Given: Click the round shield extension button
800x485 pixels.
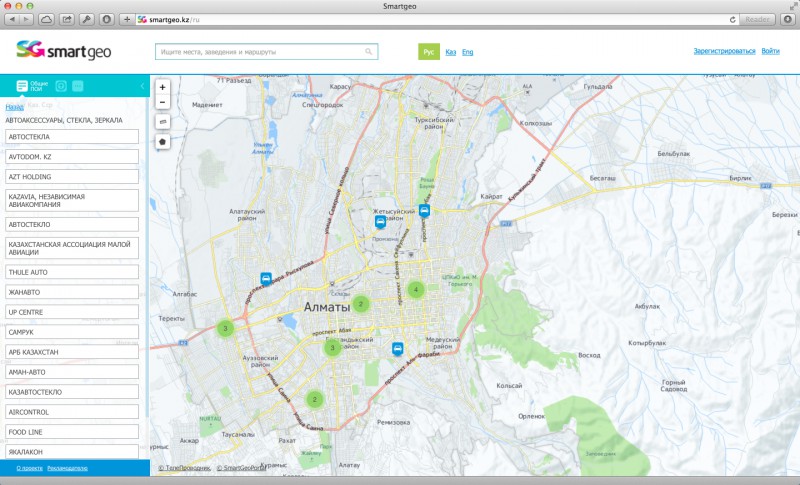Looking at the screenshot, I should [106, 19].
